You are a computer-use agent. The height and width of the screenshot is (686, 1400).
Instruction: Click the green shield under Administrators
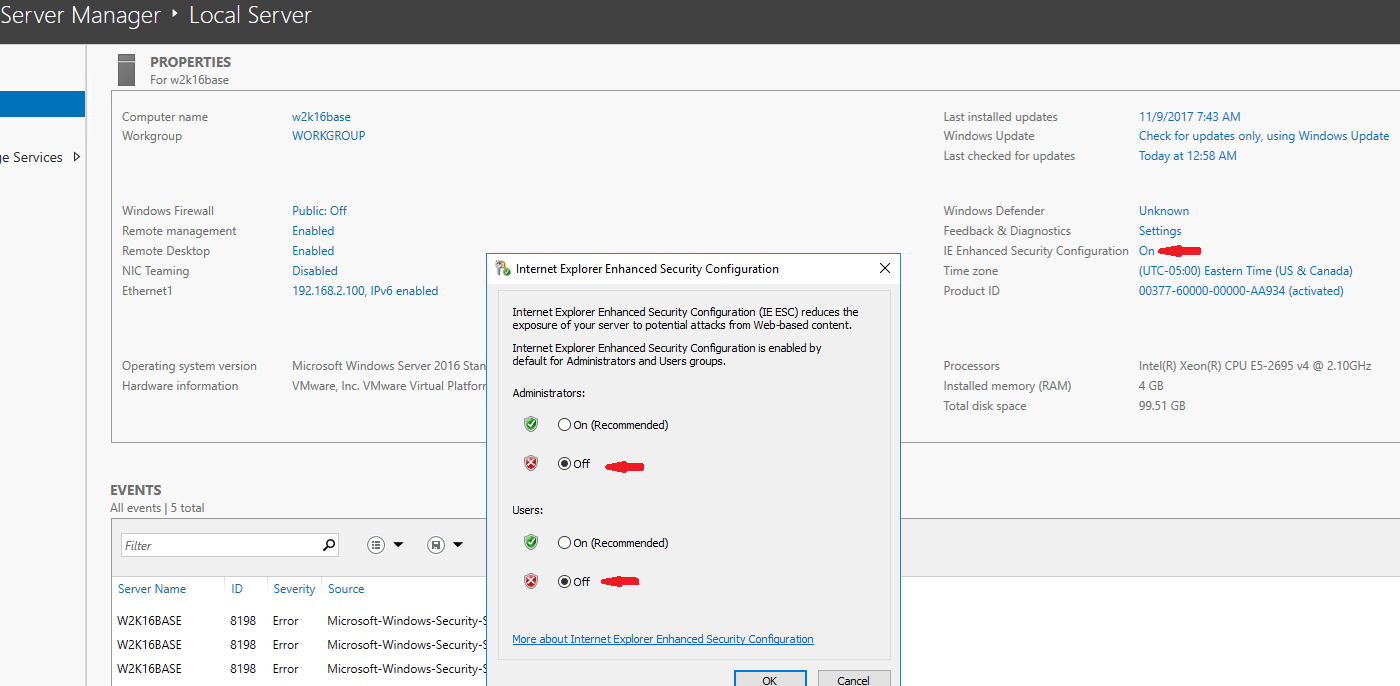[531, 425]
